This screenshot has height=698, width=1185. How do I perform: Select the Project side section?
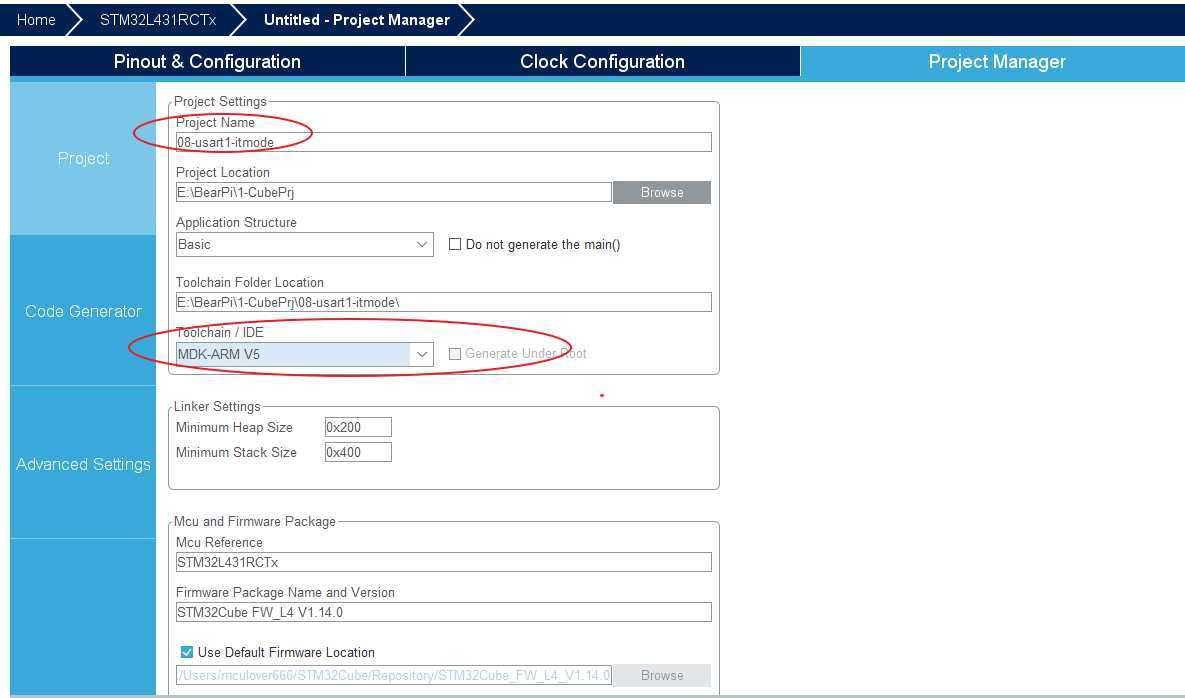83,158
